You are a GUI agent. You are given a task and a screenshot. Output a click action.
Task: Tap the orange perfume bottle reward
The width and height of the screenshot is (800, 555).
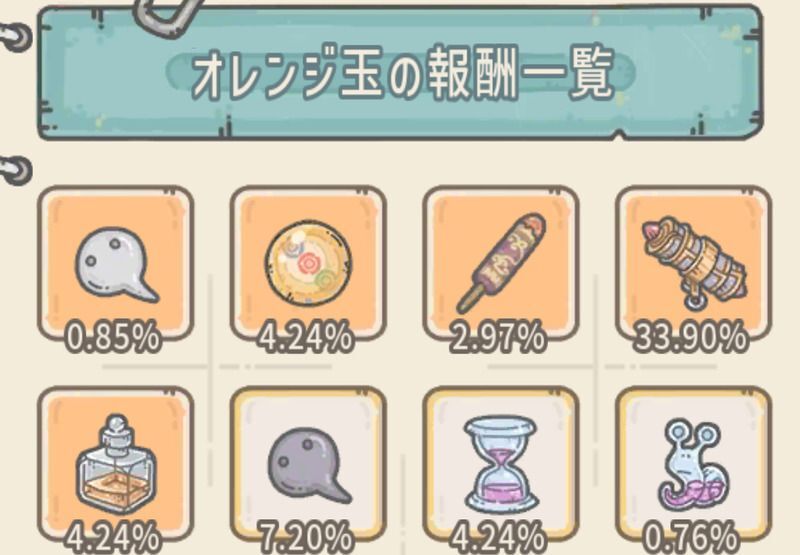coord(115,463)
